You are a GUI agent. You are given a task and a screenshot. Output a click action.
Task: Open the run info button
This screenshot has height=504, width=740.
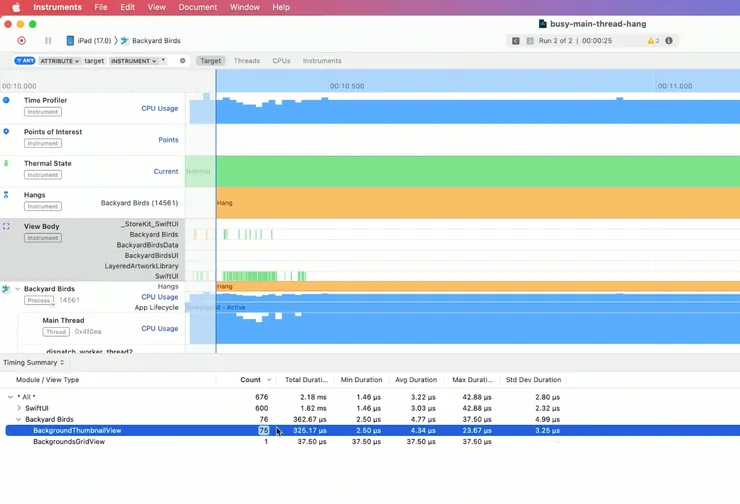[669, 41]
